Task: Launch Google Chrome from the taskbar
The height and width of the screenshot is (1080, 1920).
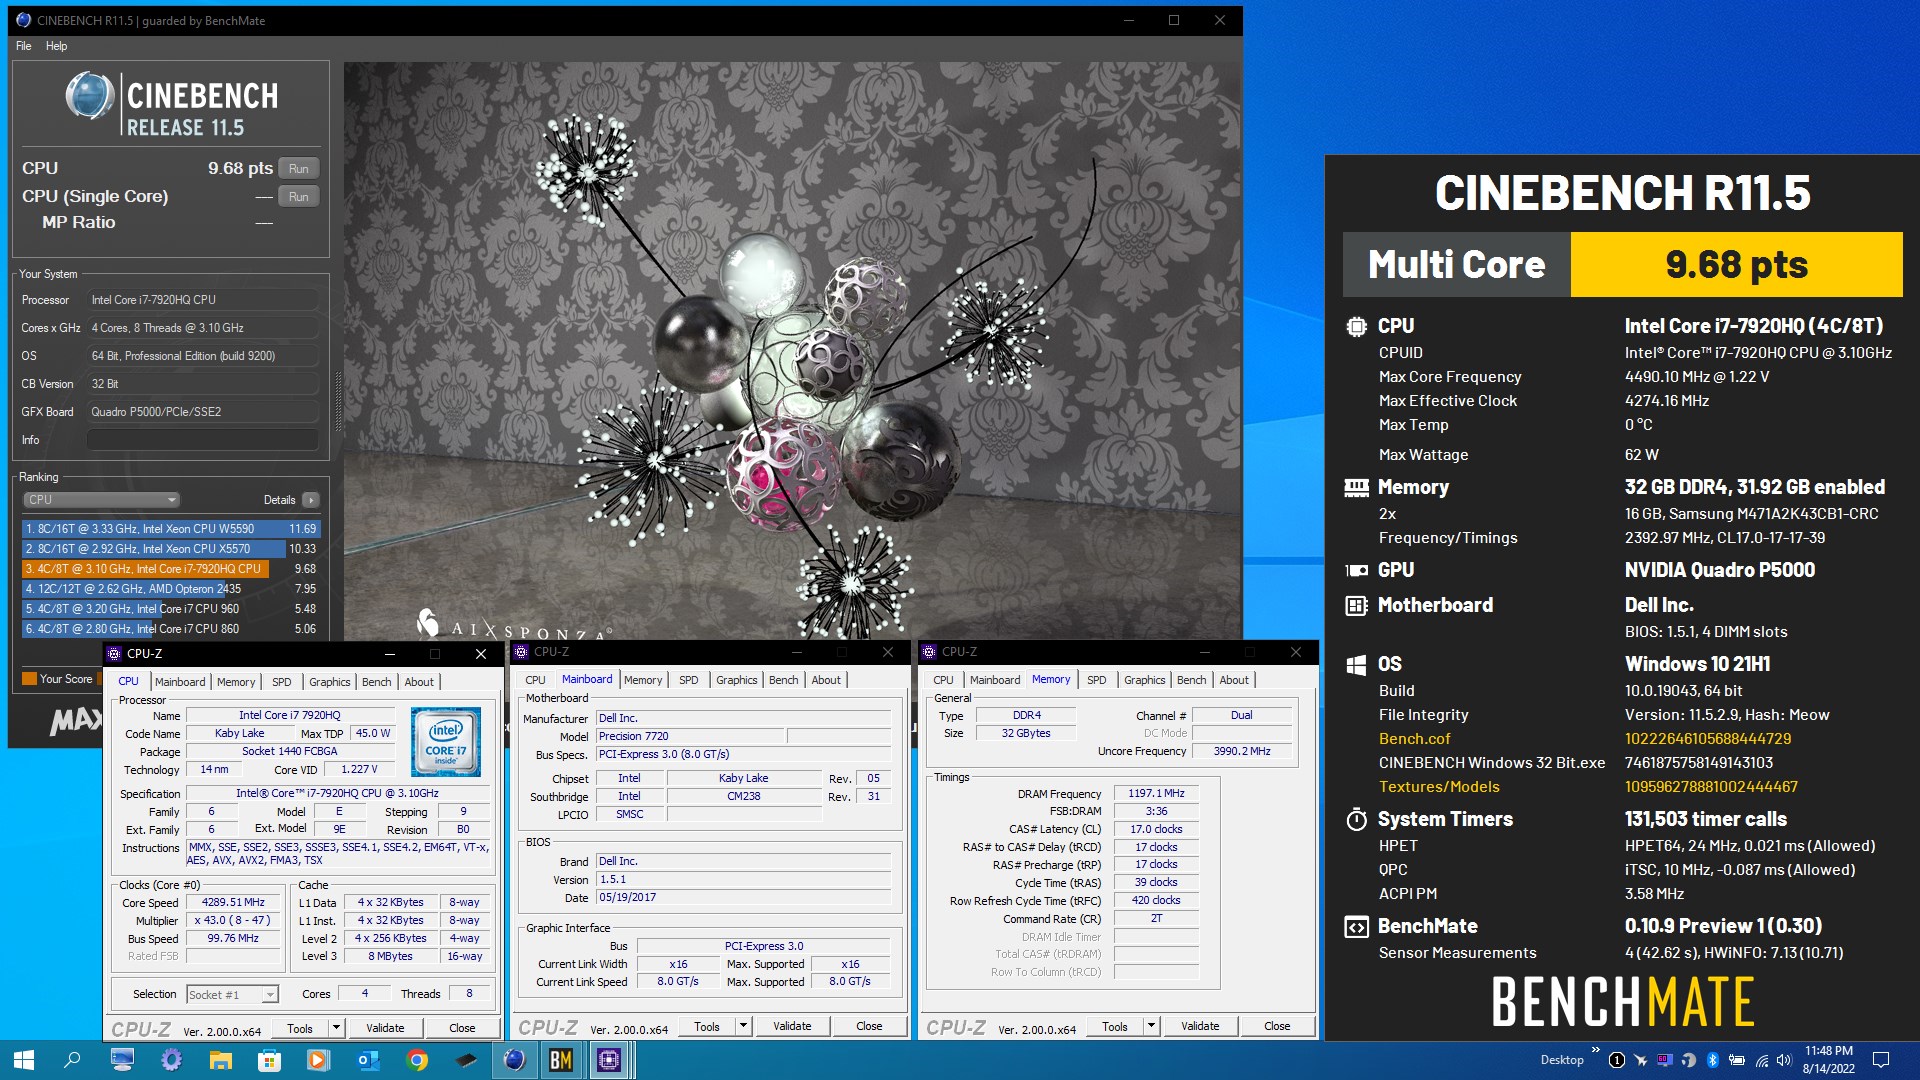Action: coord(416,1060)
